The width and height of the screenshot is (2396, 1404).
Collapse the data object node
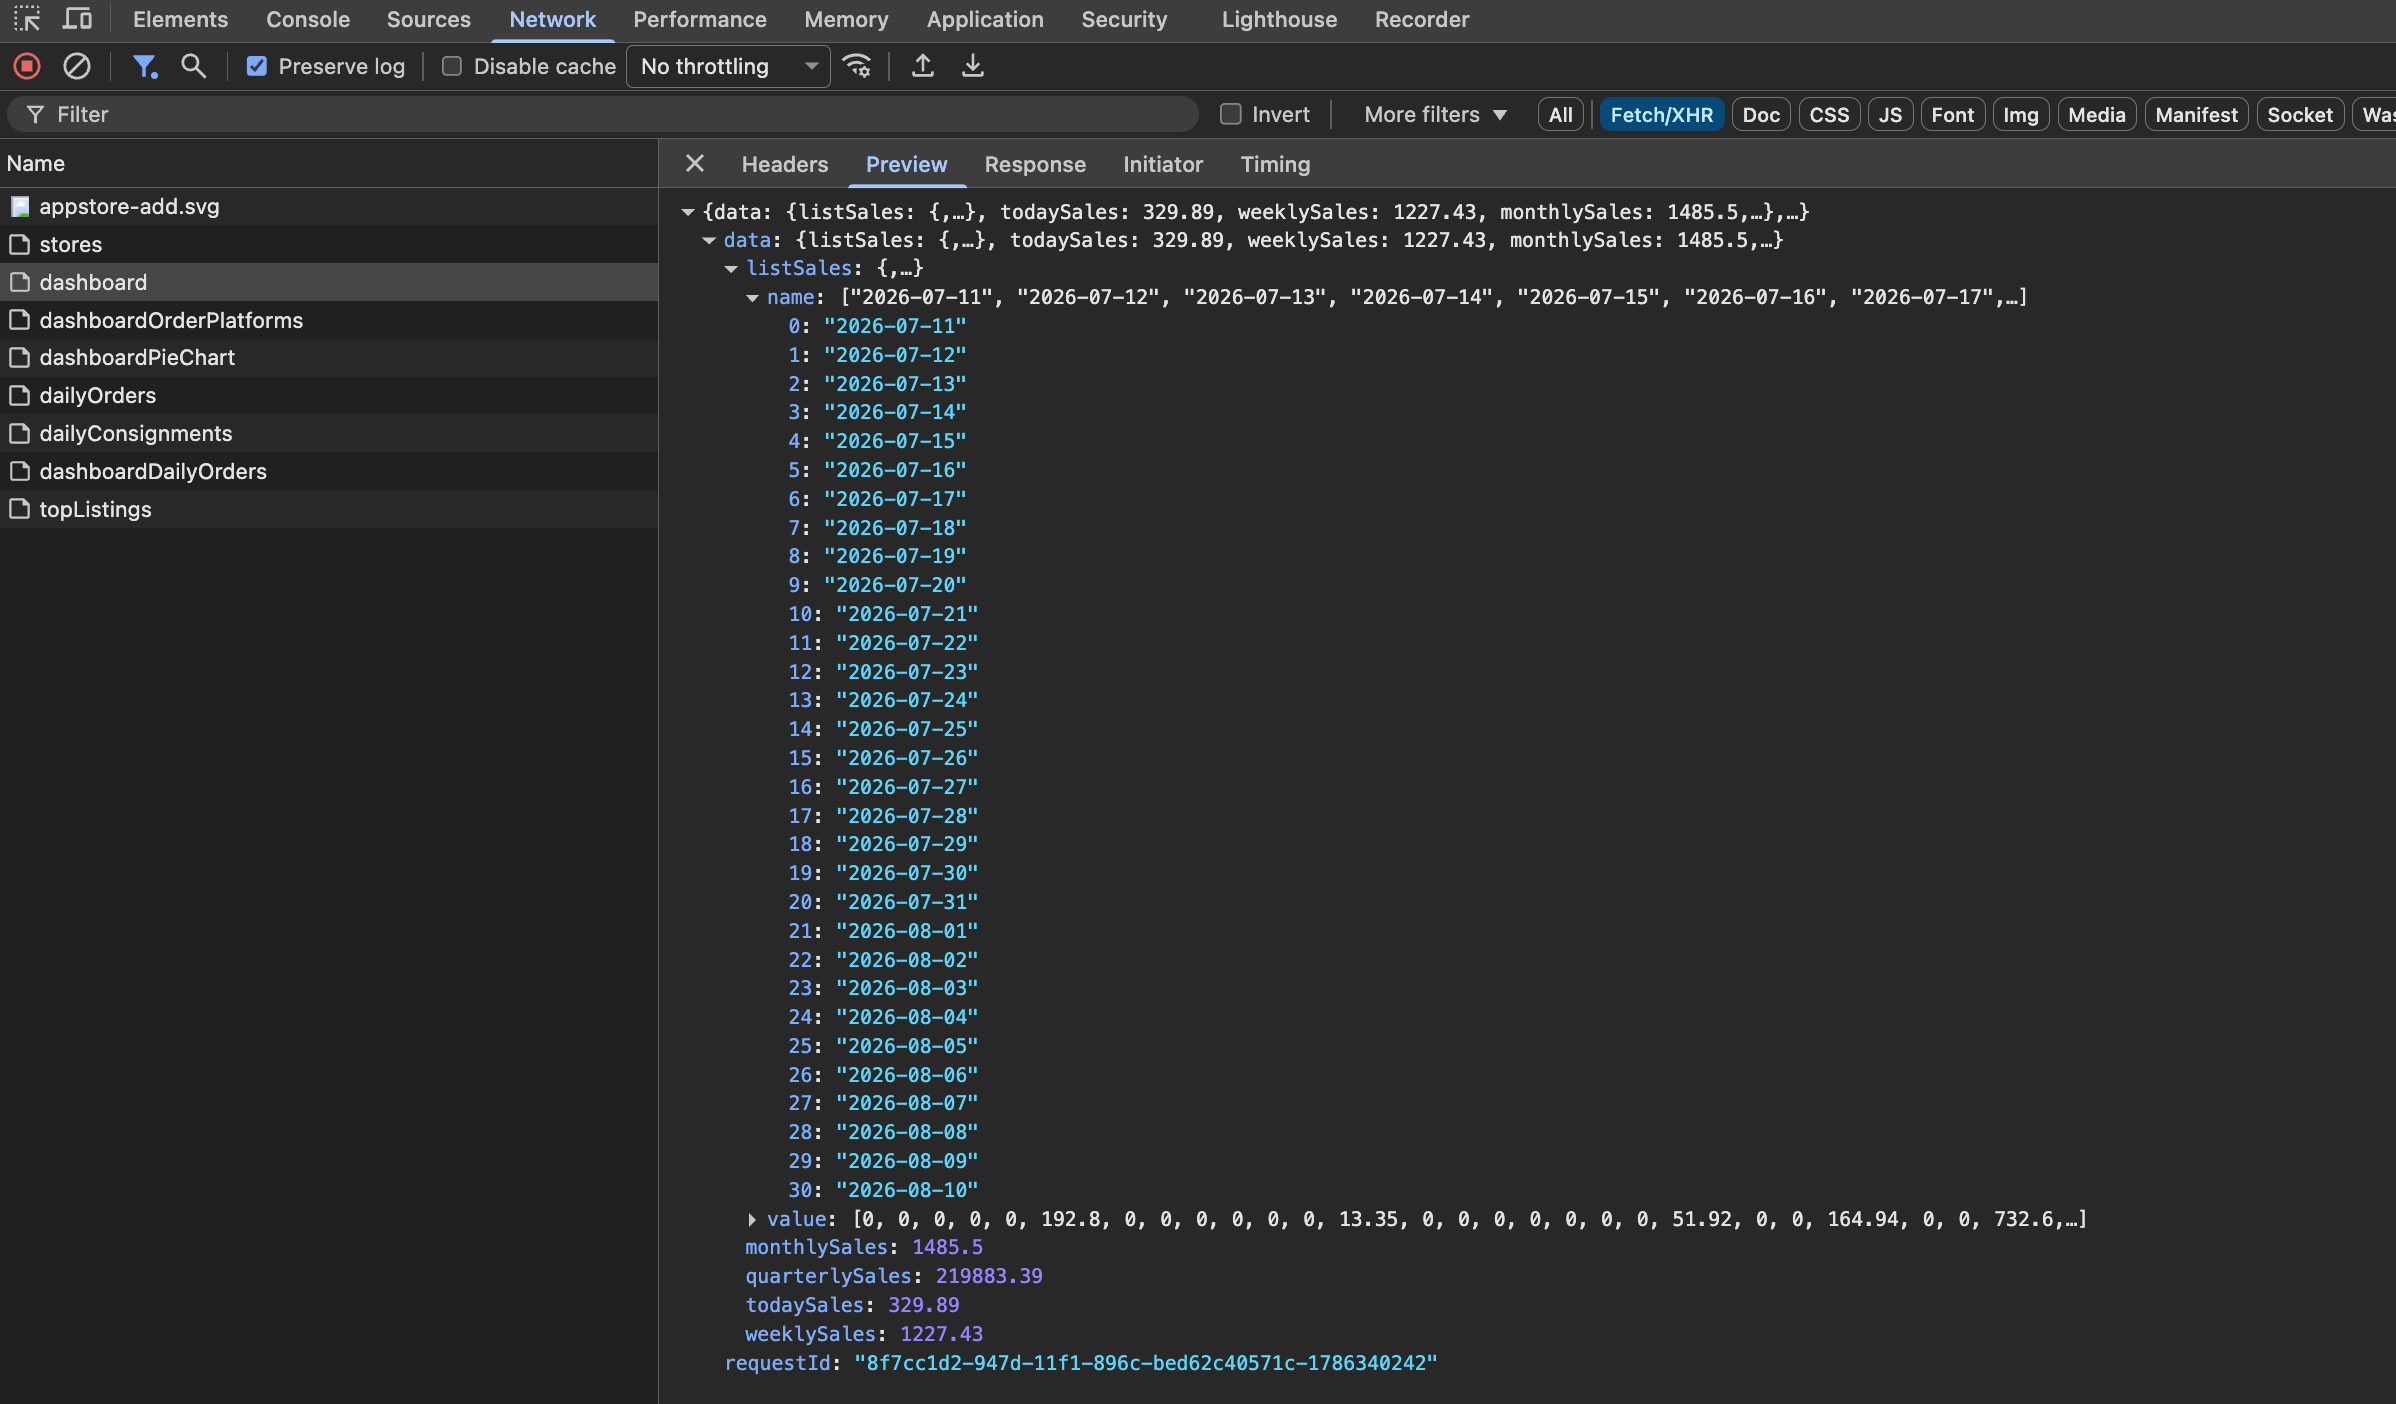[x=709, y=240]
